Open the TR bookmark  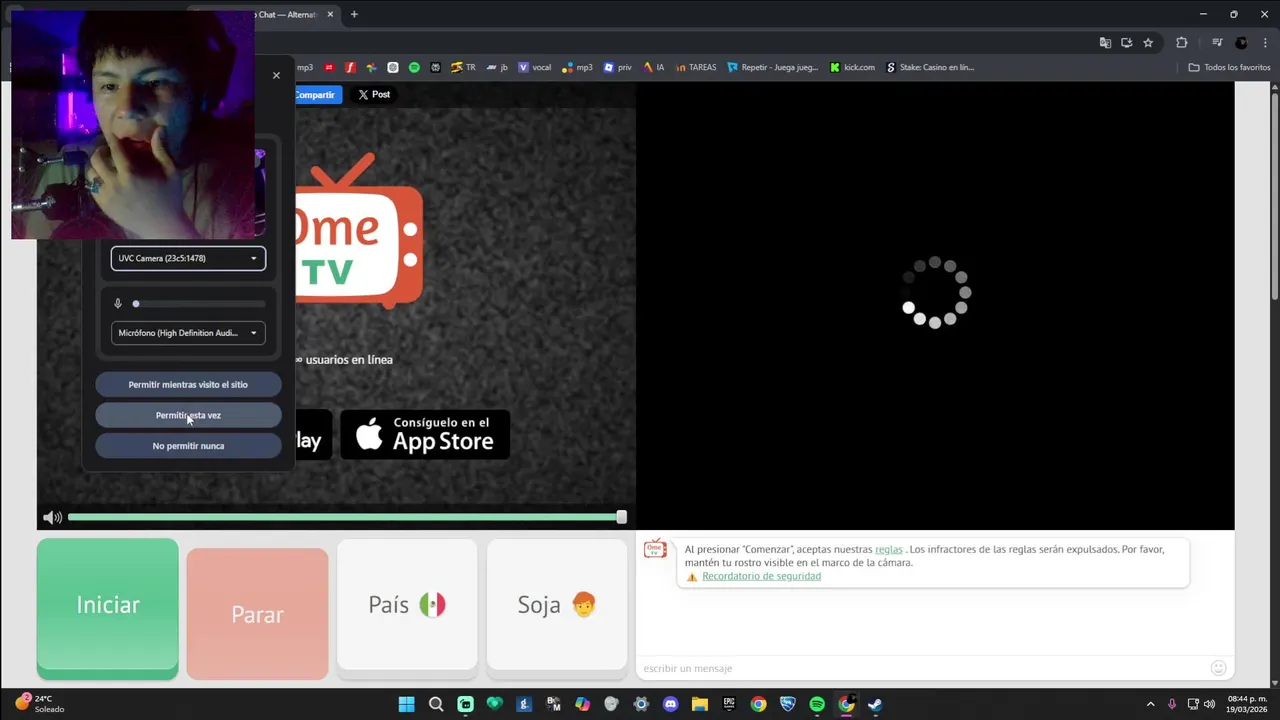coord(463,67)
